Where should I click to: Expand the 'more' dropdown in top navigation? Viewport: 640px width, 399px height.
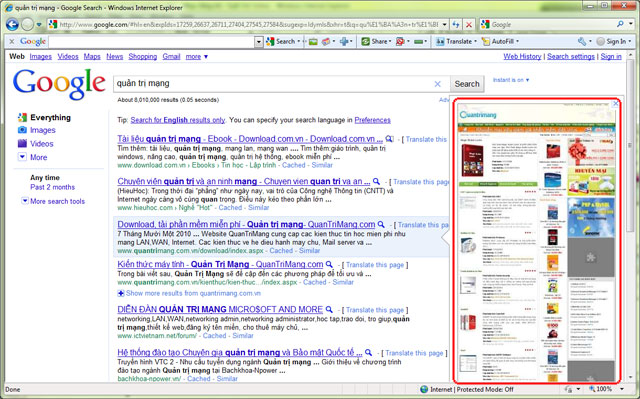click(x=196, y=56)
